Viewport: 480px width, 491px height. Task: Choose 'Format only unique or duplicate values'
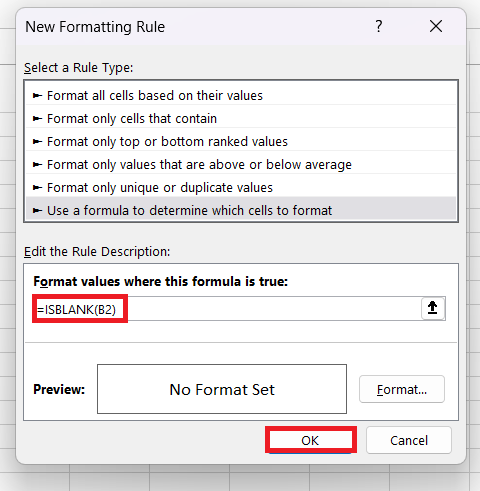click(241, 188)
